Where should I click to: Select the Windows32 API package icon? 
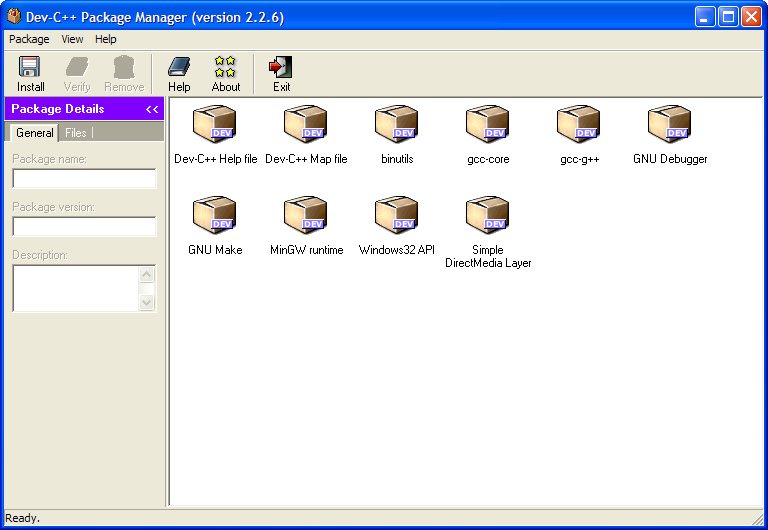point(397,215)
